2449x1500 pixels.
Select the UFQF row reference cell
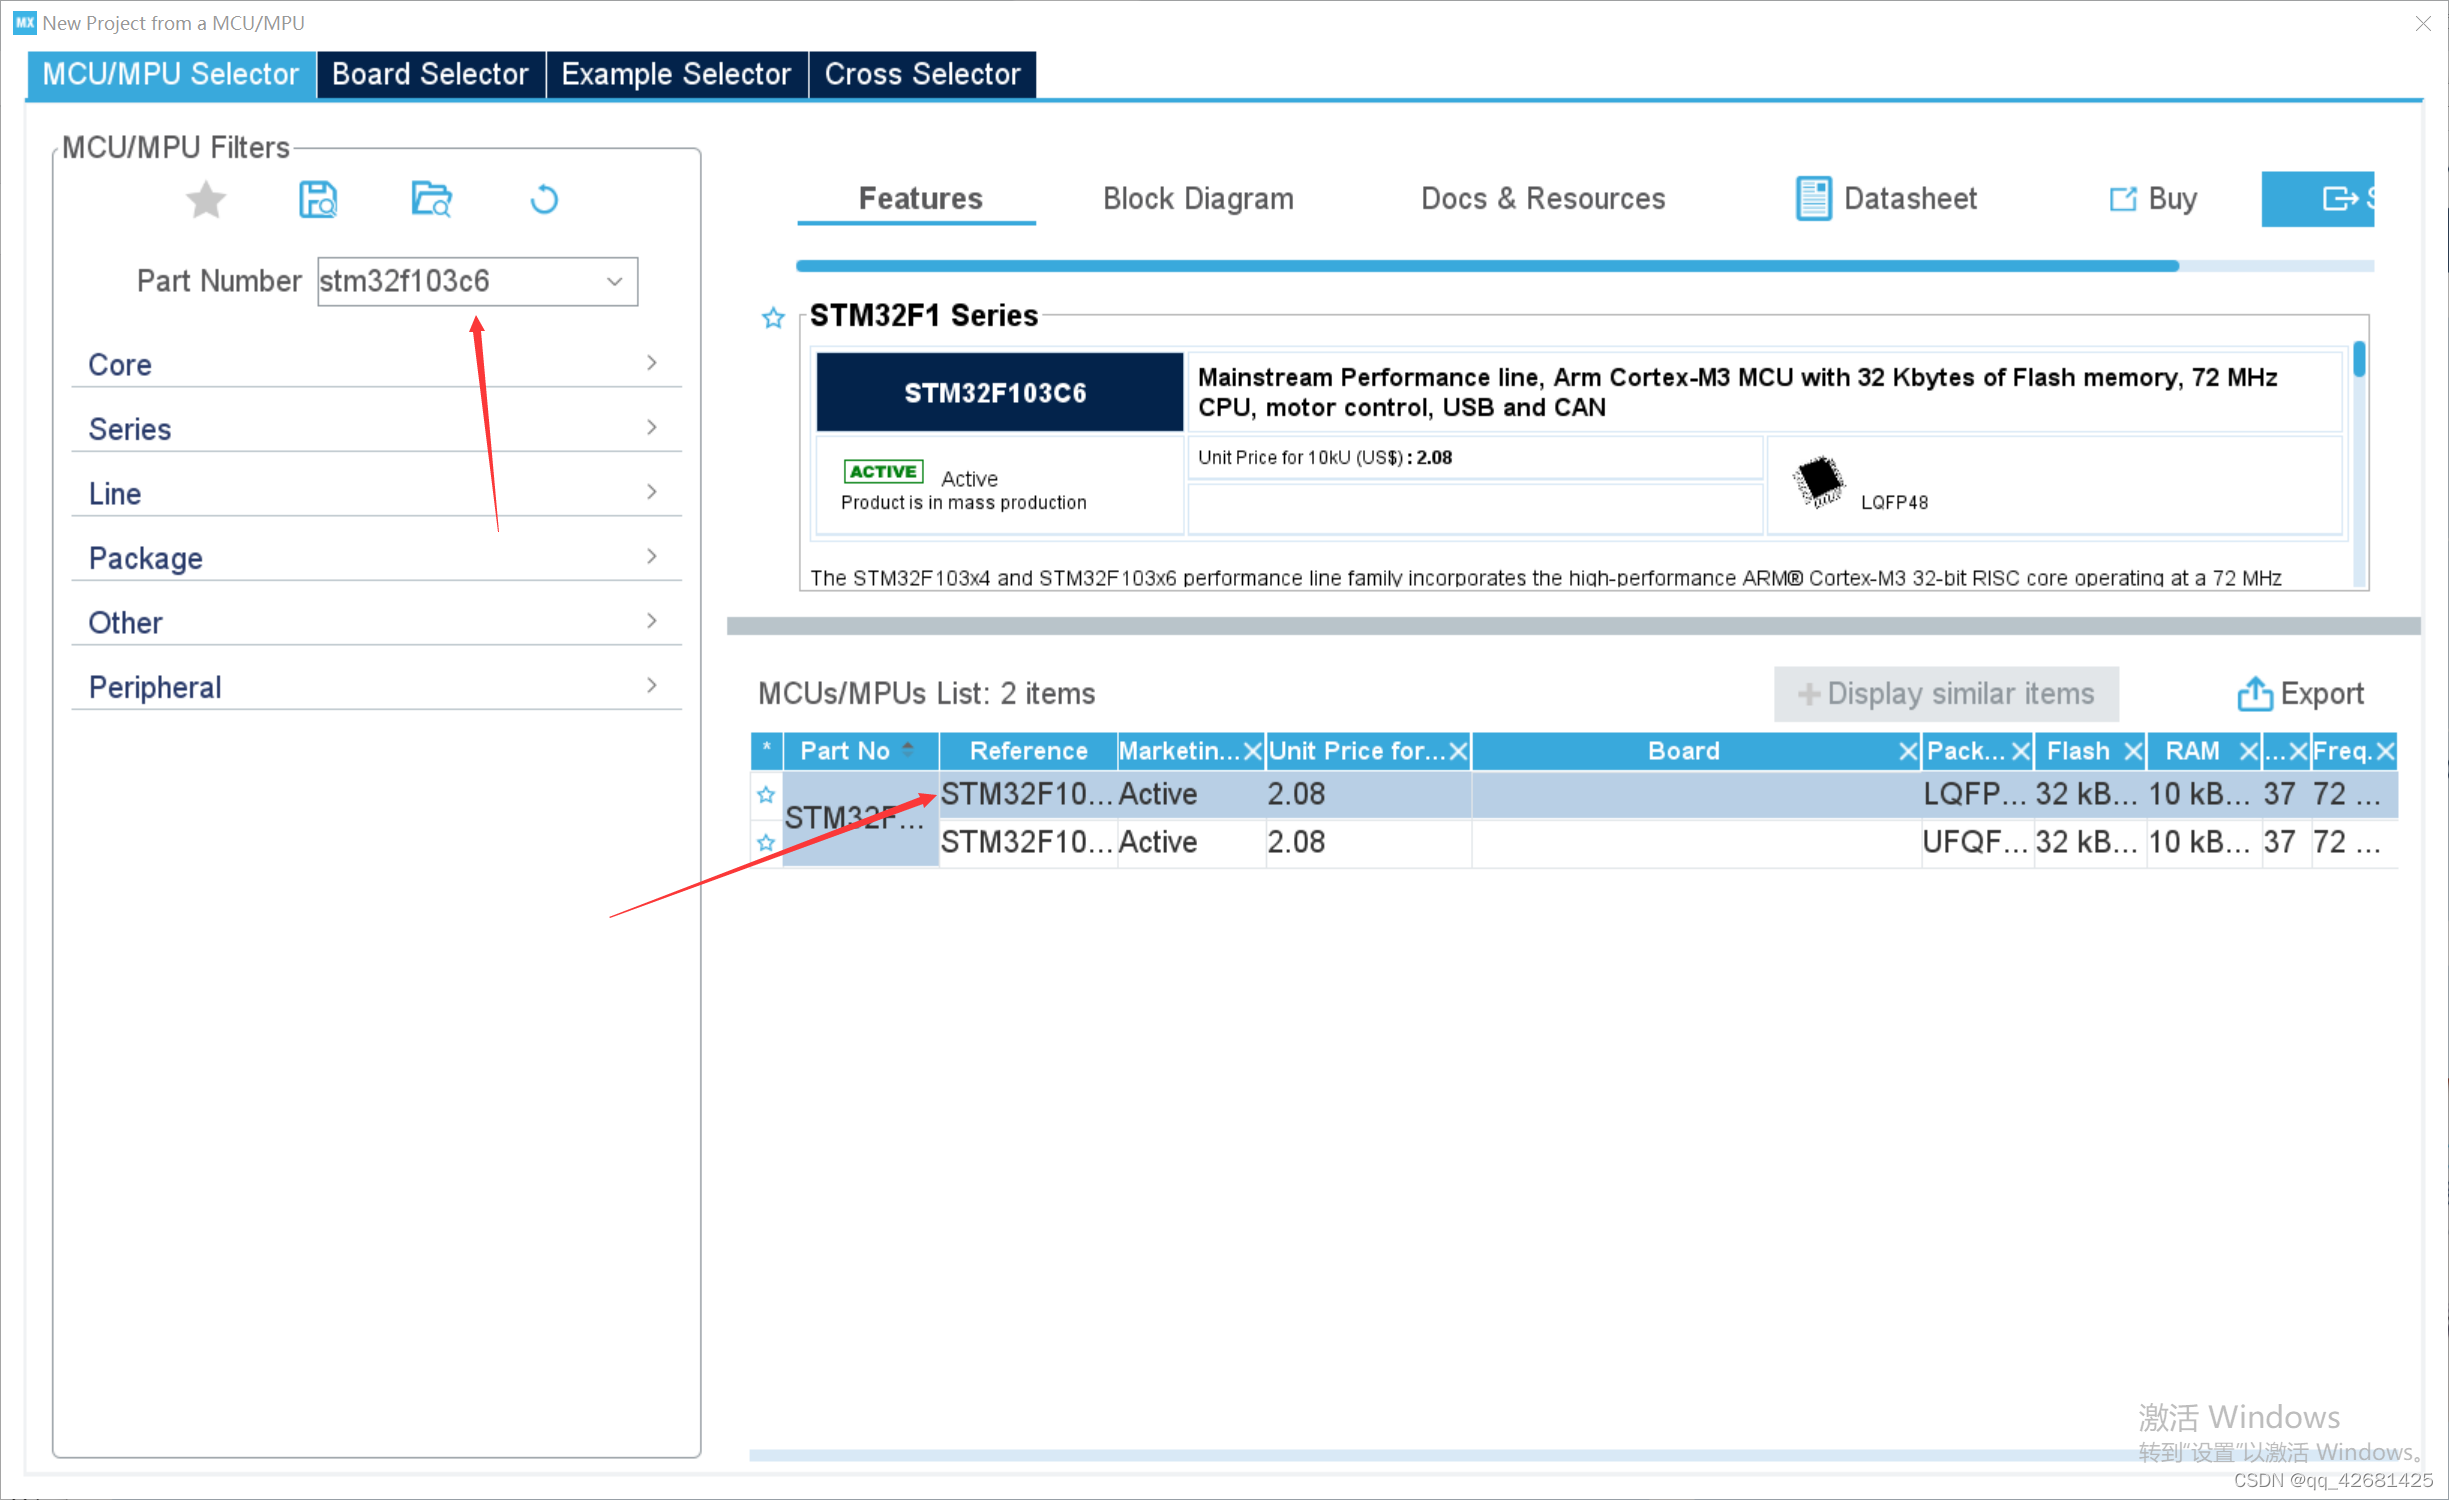pyautogui.click(x=1027, y=842)
